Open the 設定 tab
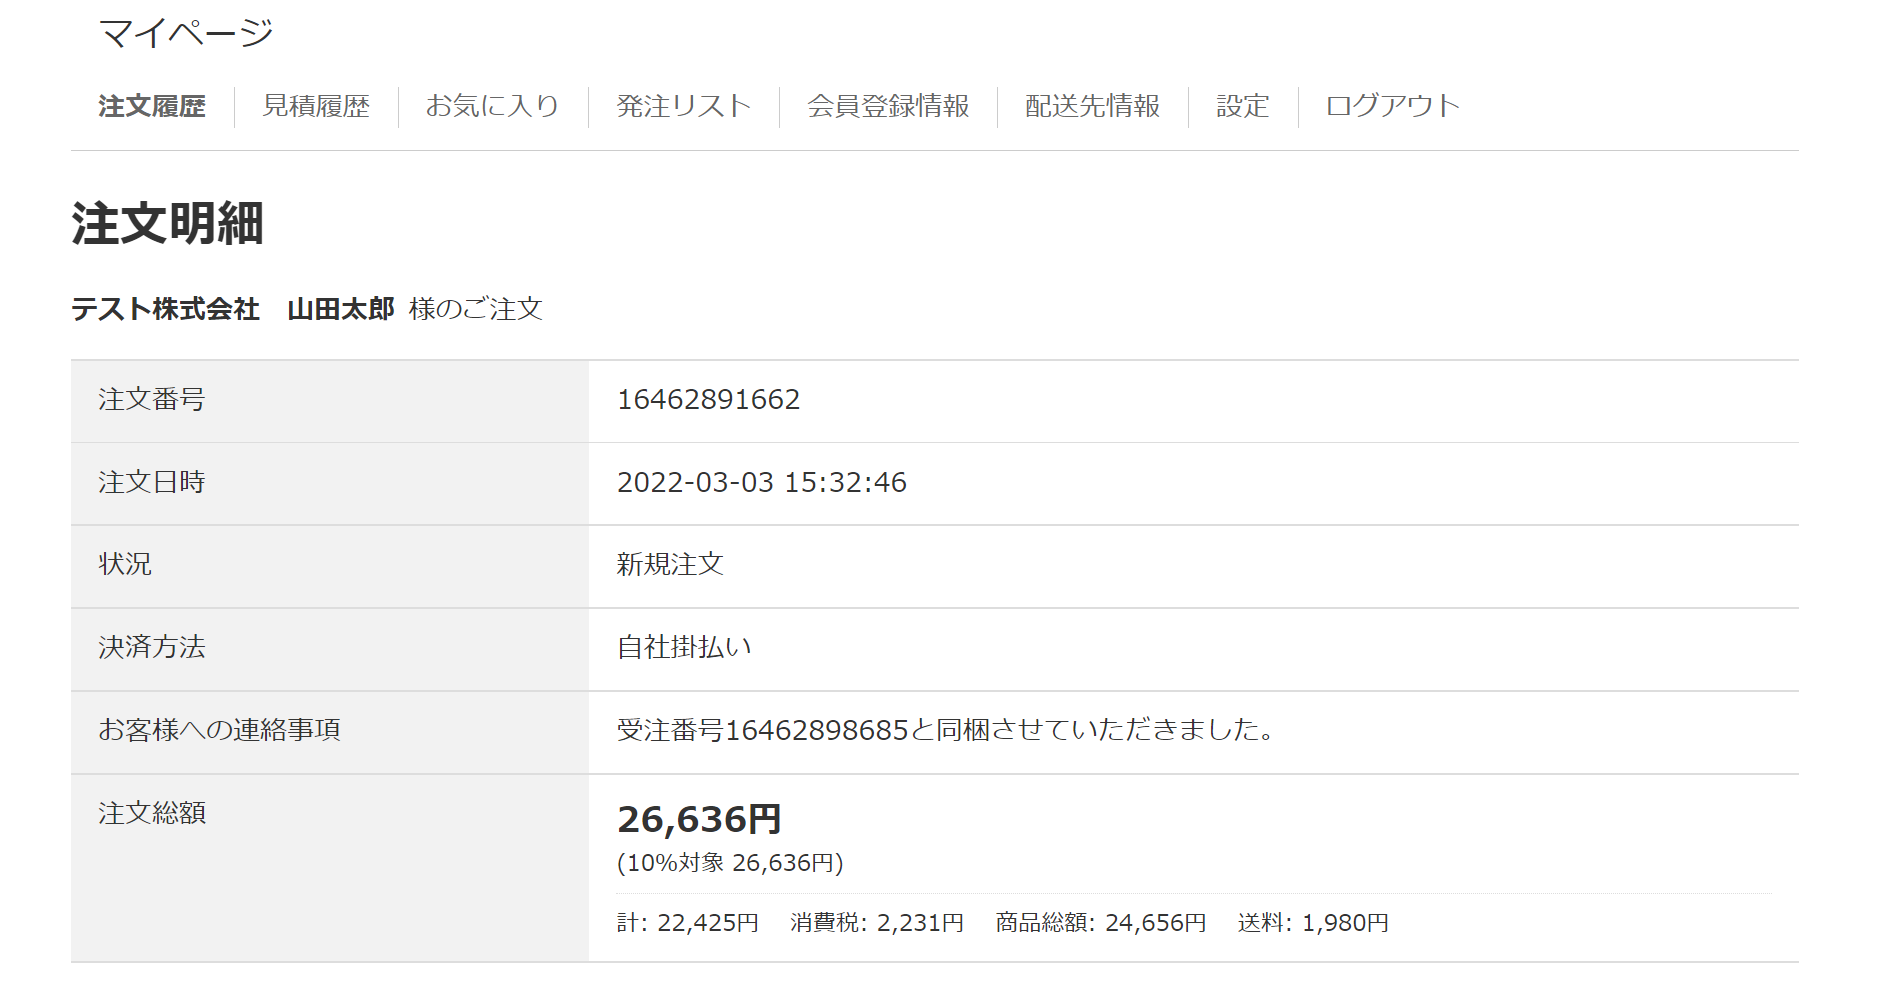 point(1243,106)
